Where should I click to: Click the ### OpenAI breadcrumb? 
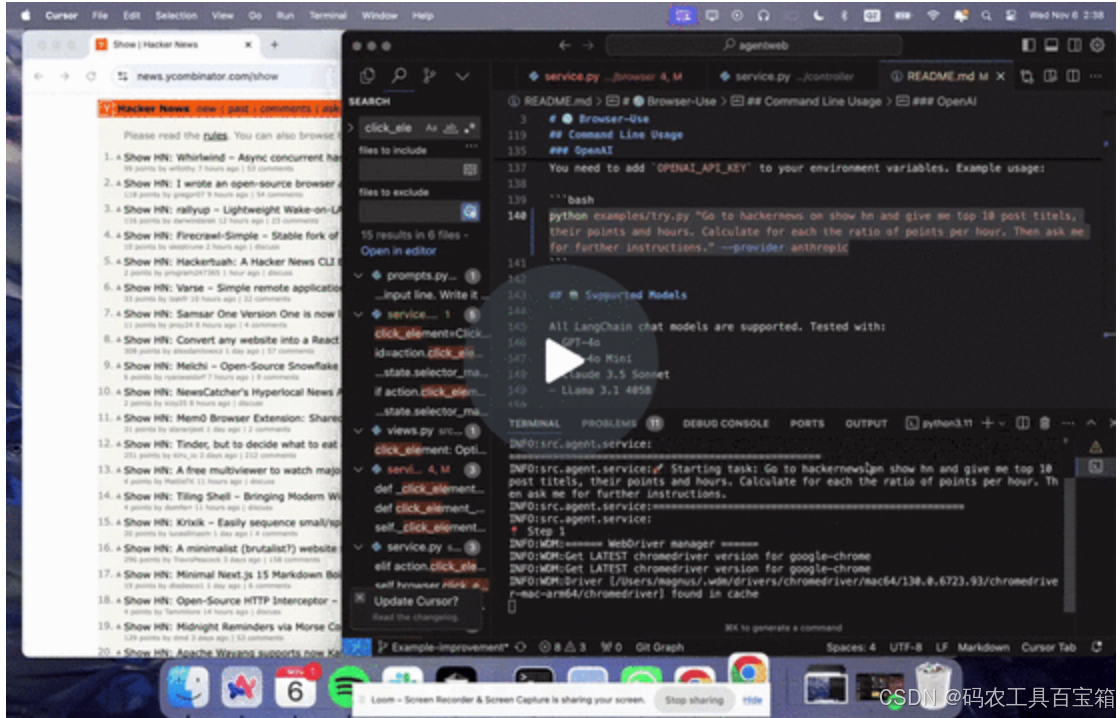pyautogui.click(x=937, y=101)
